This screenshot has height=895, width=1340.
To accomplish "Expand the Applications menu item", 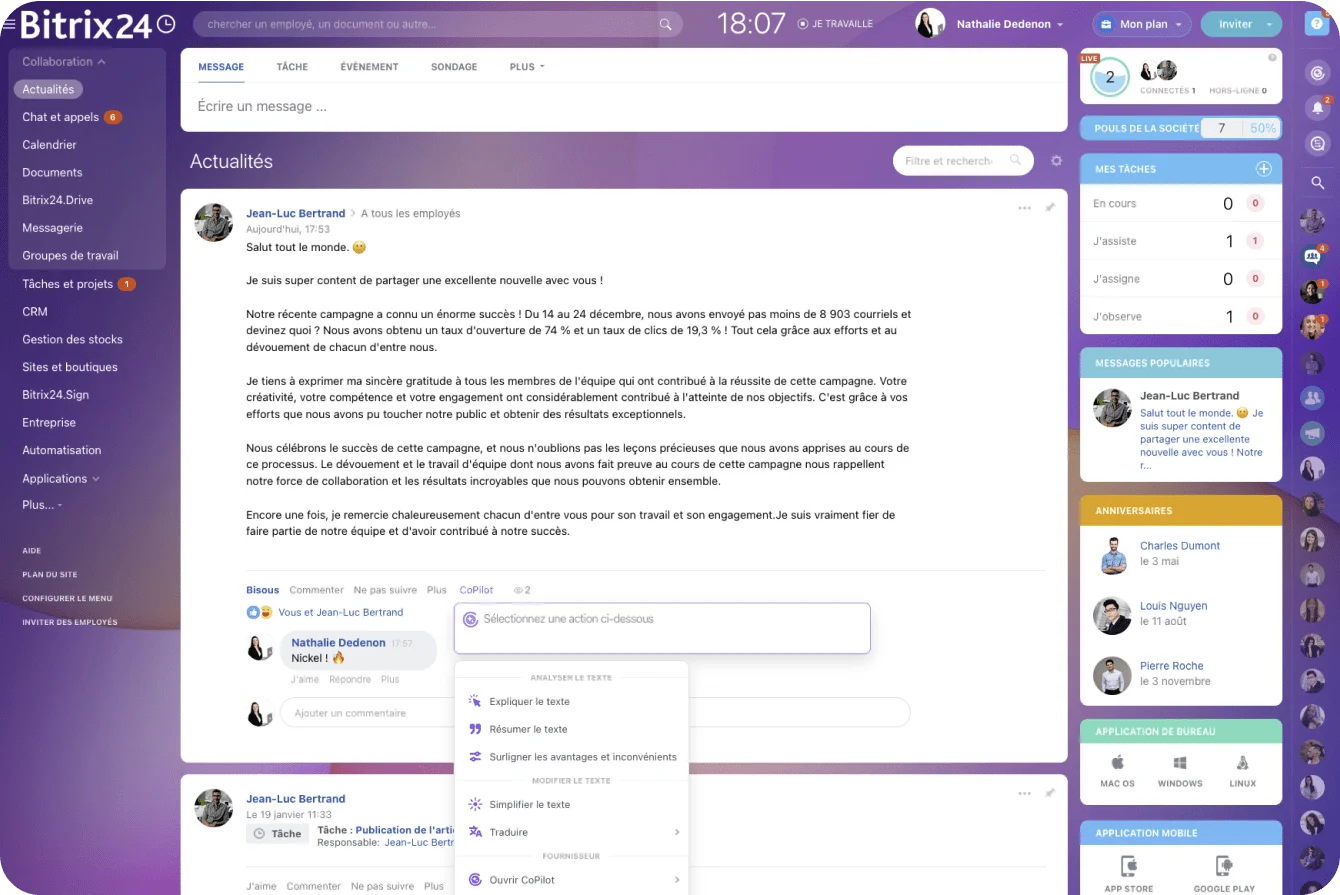I will tap(61, 478).
